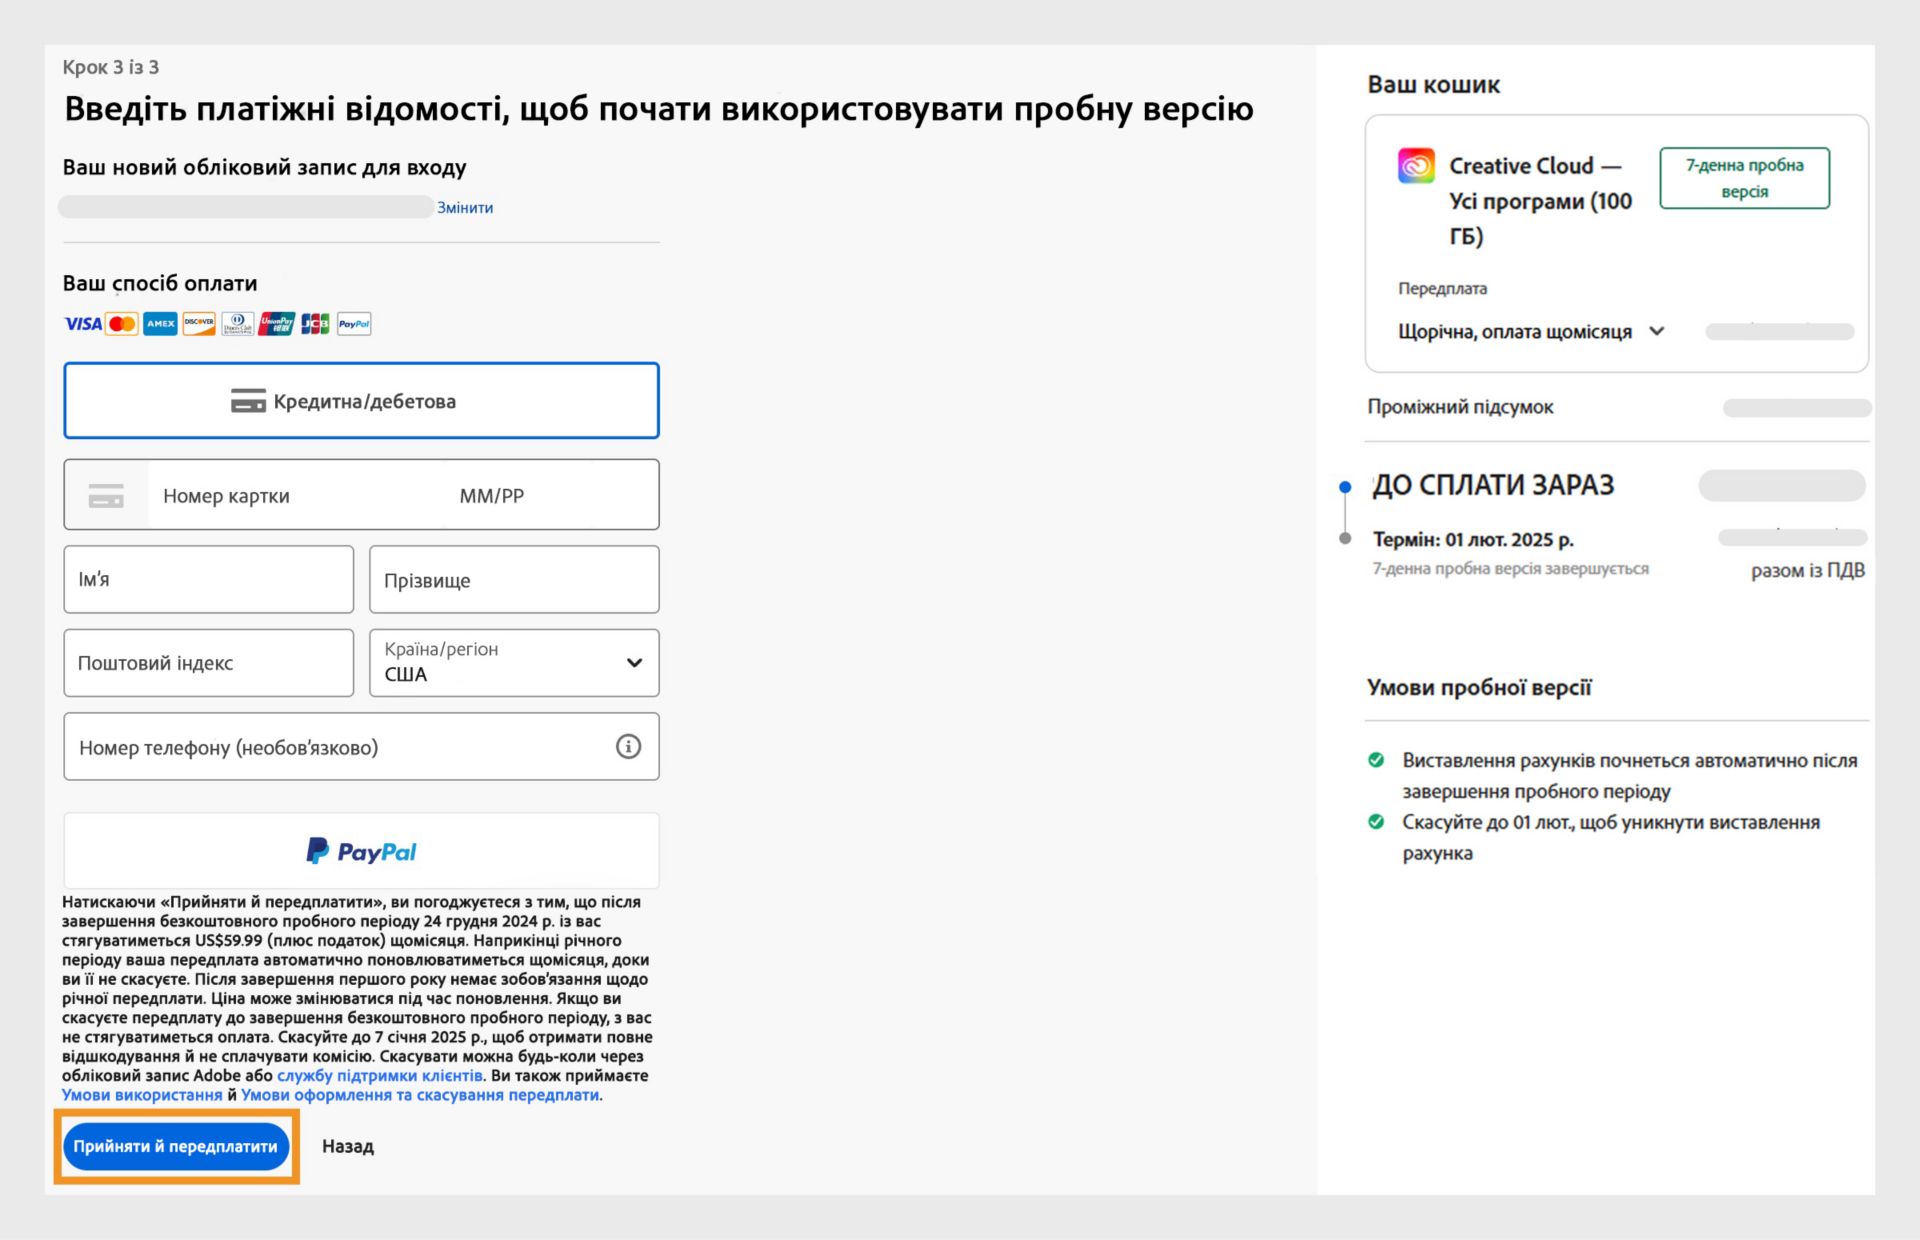Viewport: 1920px width, 1240px height.
Task: Click Термін: 01 лют. 2025 р. text
Action: tap(1473, 540)
